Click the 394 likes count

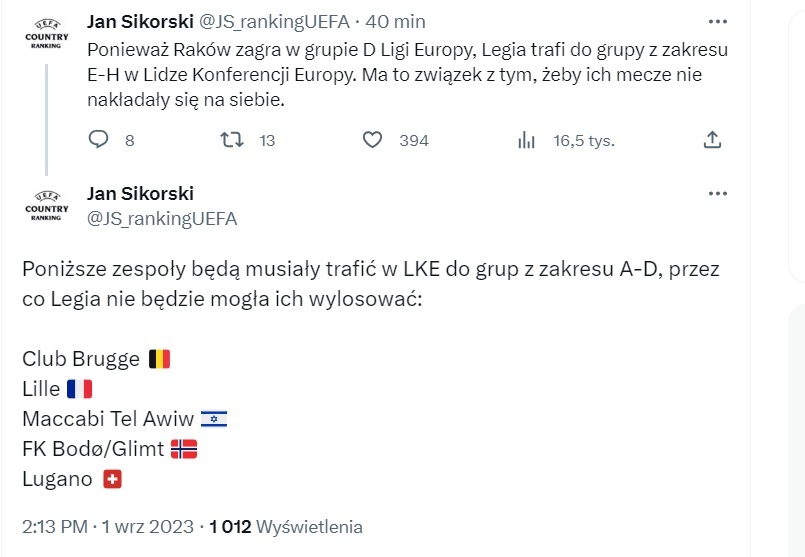(414, 141)
